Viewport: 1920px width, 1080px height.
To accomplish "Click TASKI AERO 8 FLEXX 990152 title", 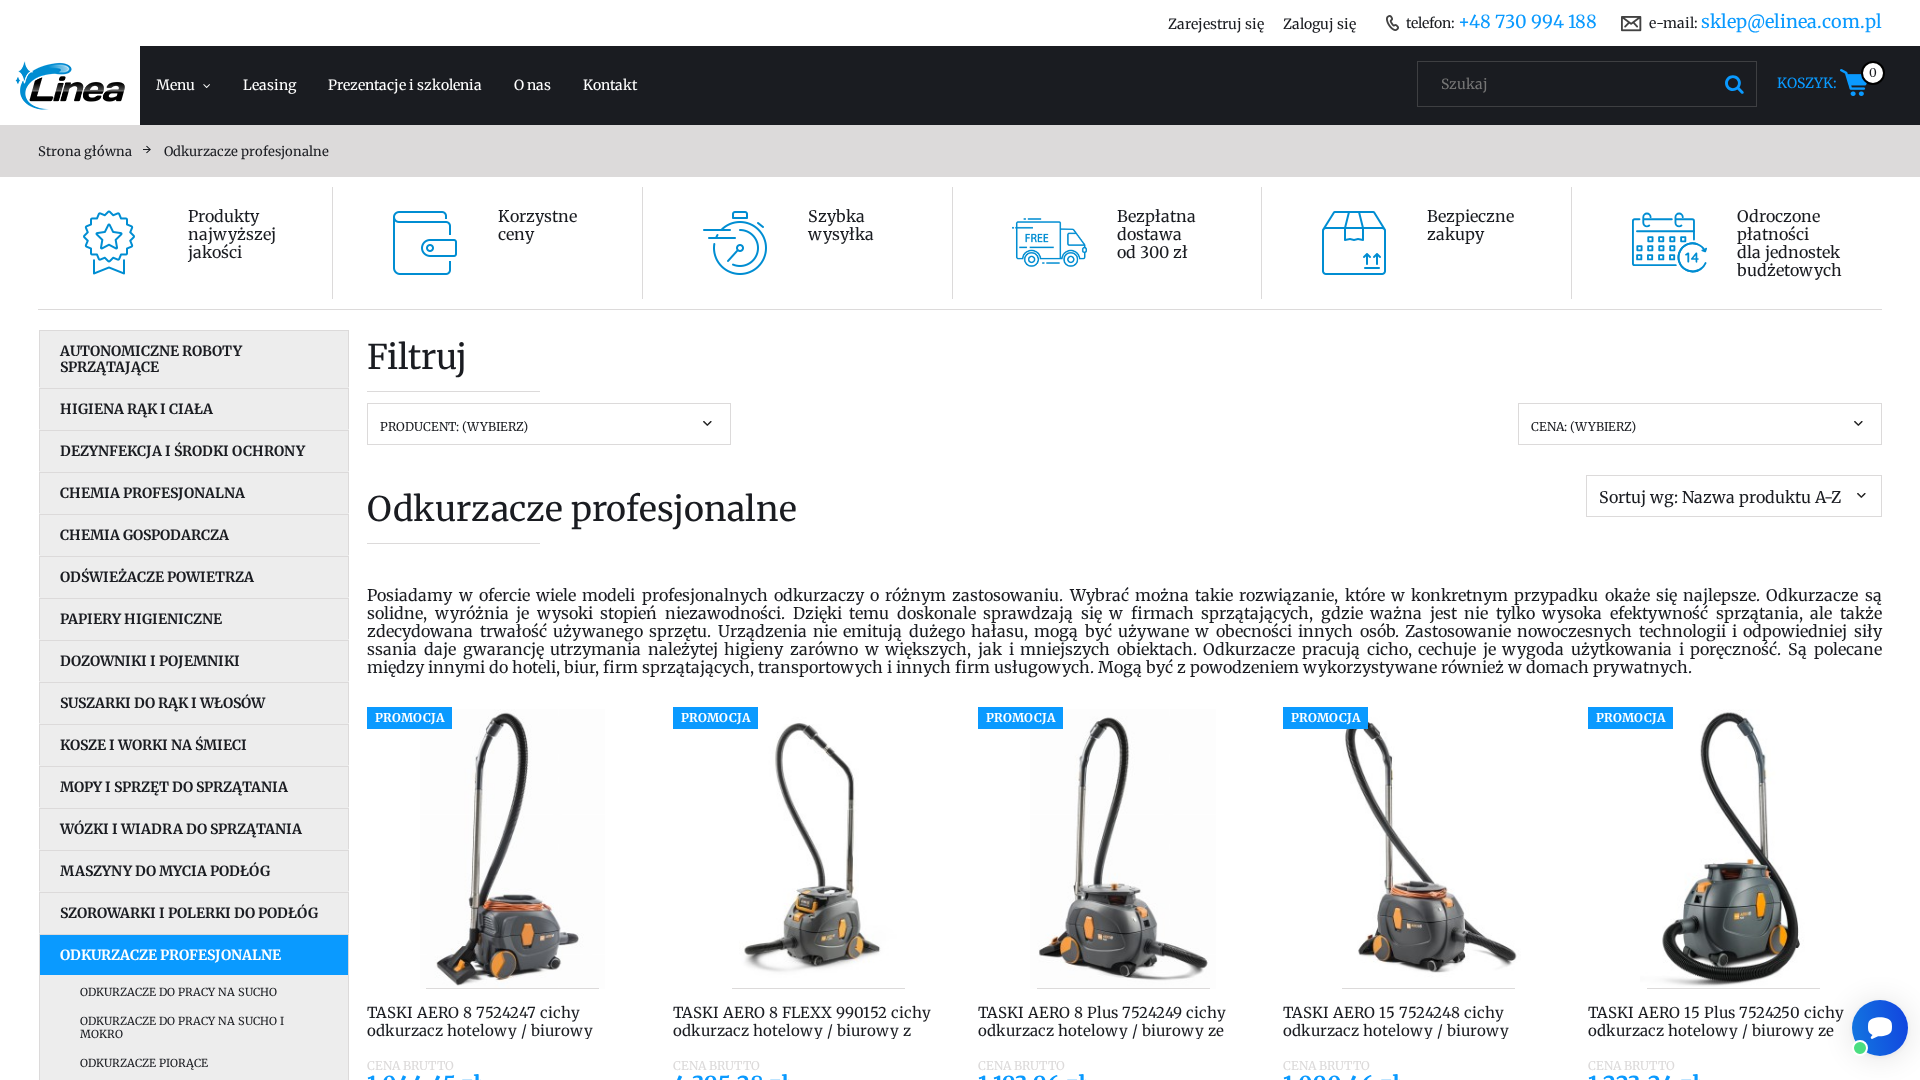I will point(802,1021).
